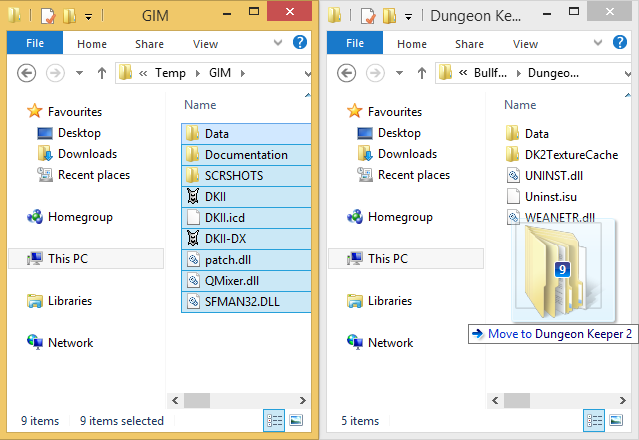
Task: Open Quick Access Toolbar dropdown in GIM window
Action: [90, 16]
